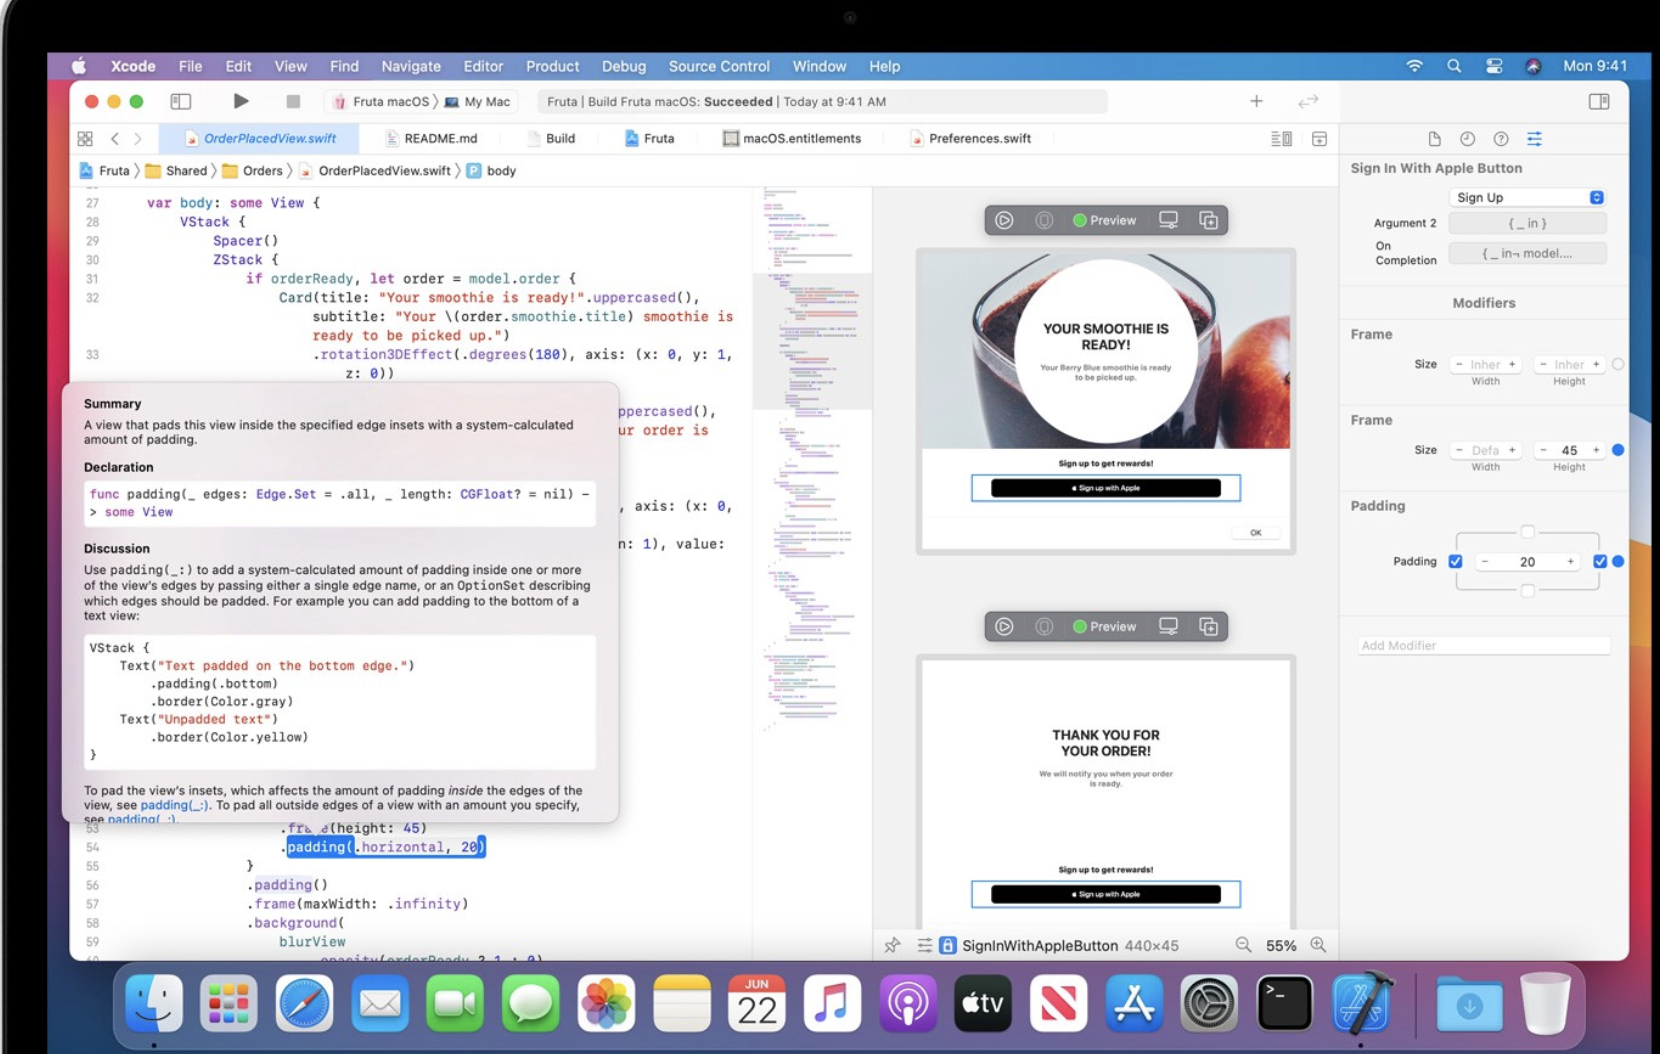The width and height of the screenshot is (1660, 1054).
Task: Switch to the macOS.entitlements tab
Action: pyautogui.click(x=792, y=139)
